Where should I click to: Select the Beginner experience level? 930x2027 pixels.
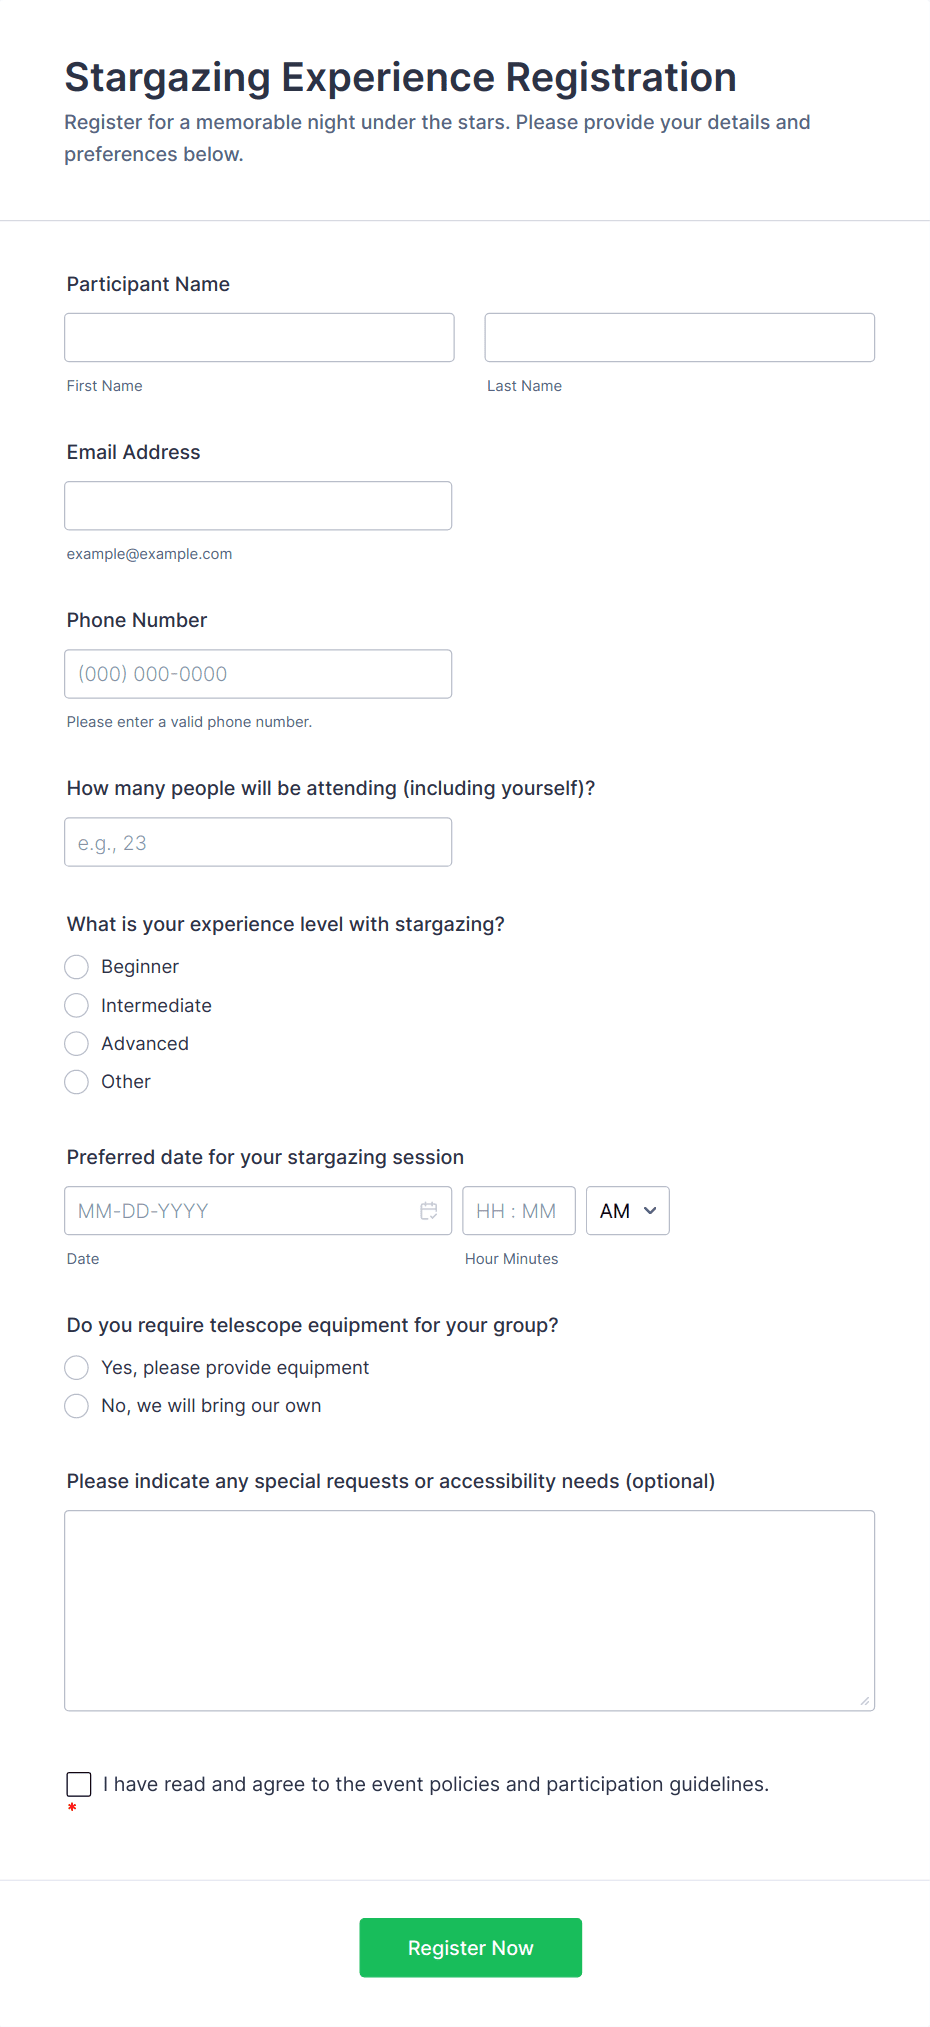(77, 967)
